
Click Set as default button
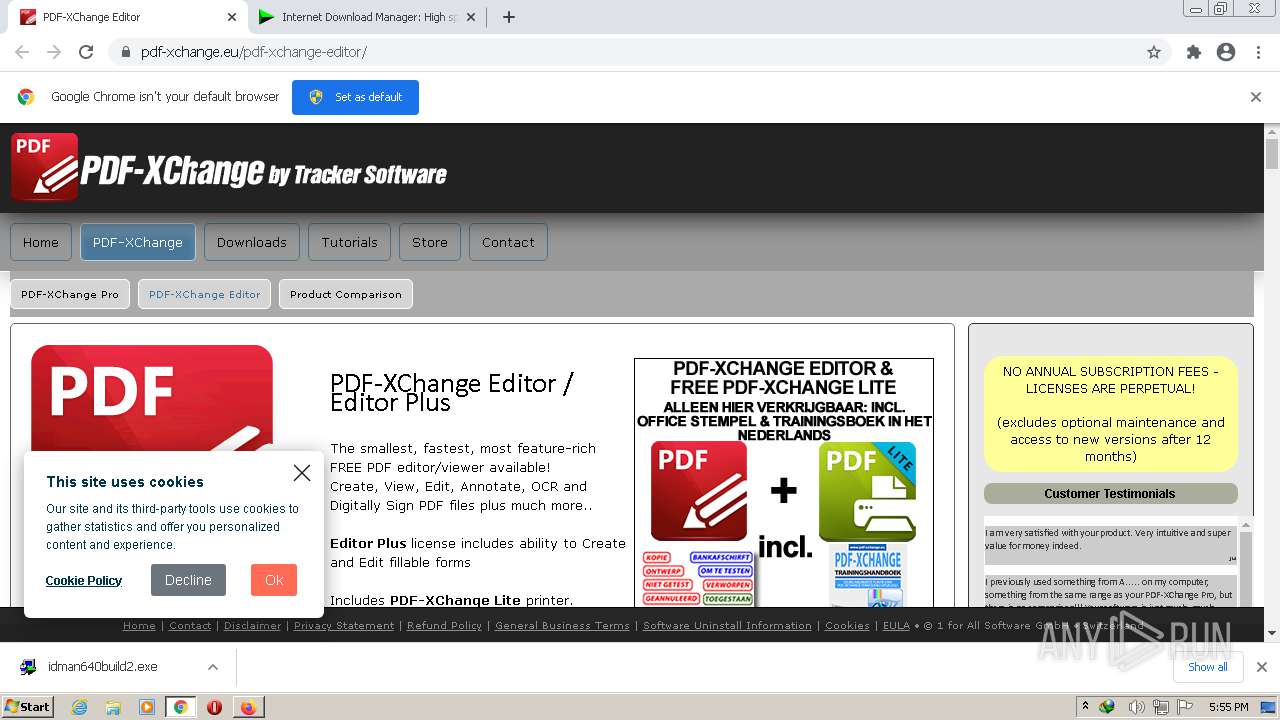click(355, 97)
